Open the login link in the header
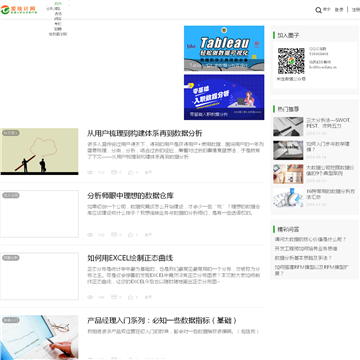The width and height of the screenshot is (360, 360). [x=339, y=10]
